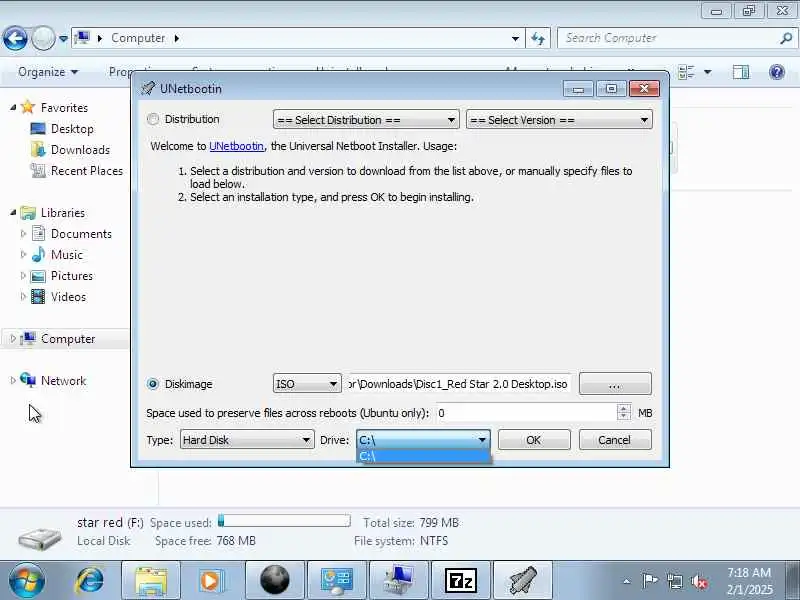Open the Select Distribution dropdown
This screenshot has width=800, height=600.
coord(366,120)
